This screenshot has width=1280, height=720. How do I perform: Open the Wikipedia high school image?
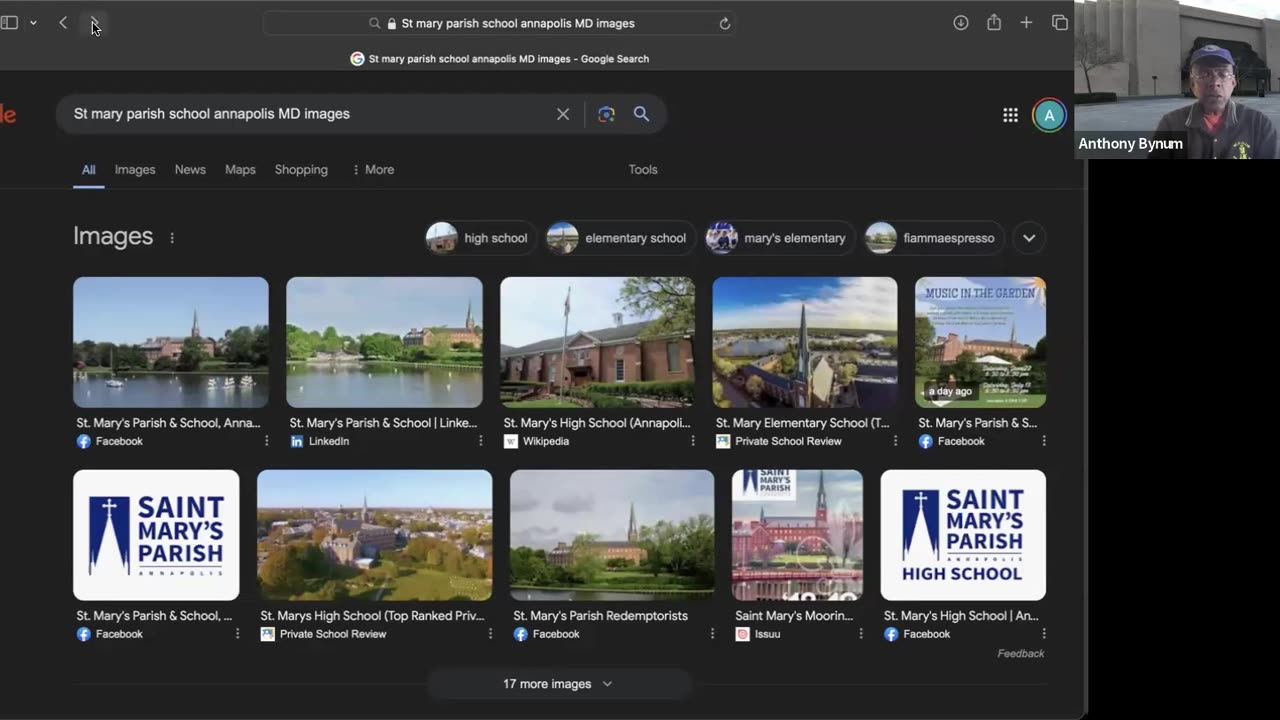[x=597, y=342]
